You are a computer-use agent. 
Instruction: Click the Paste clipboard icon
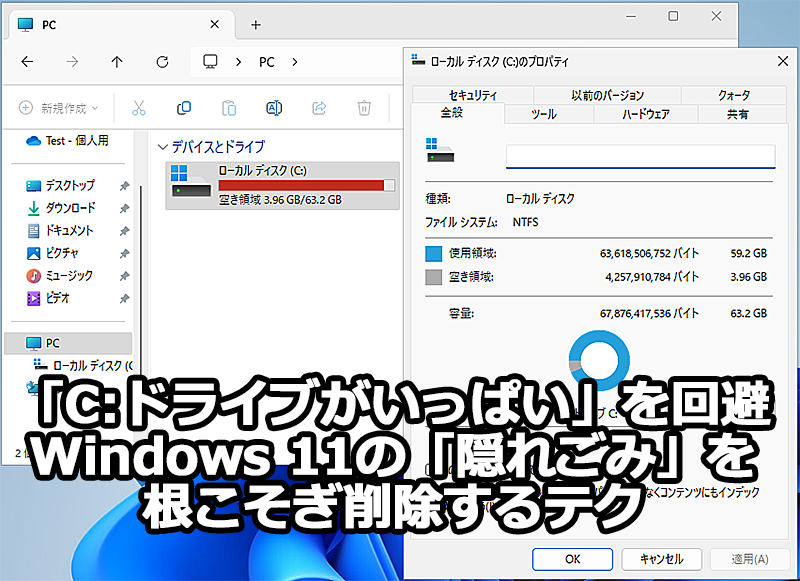point(229,108)
